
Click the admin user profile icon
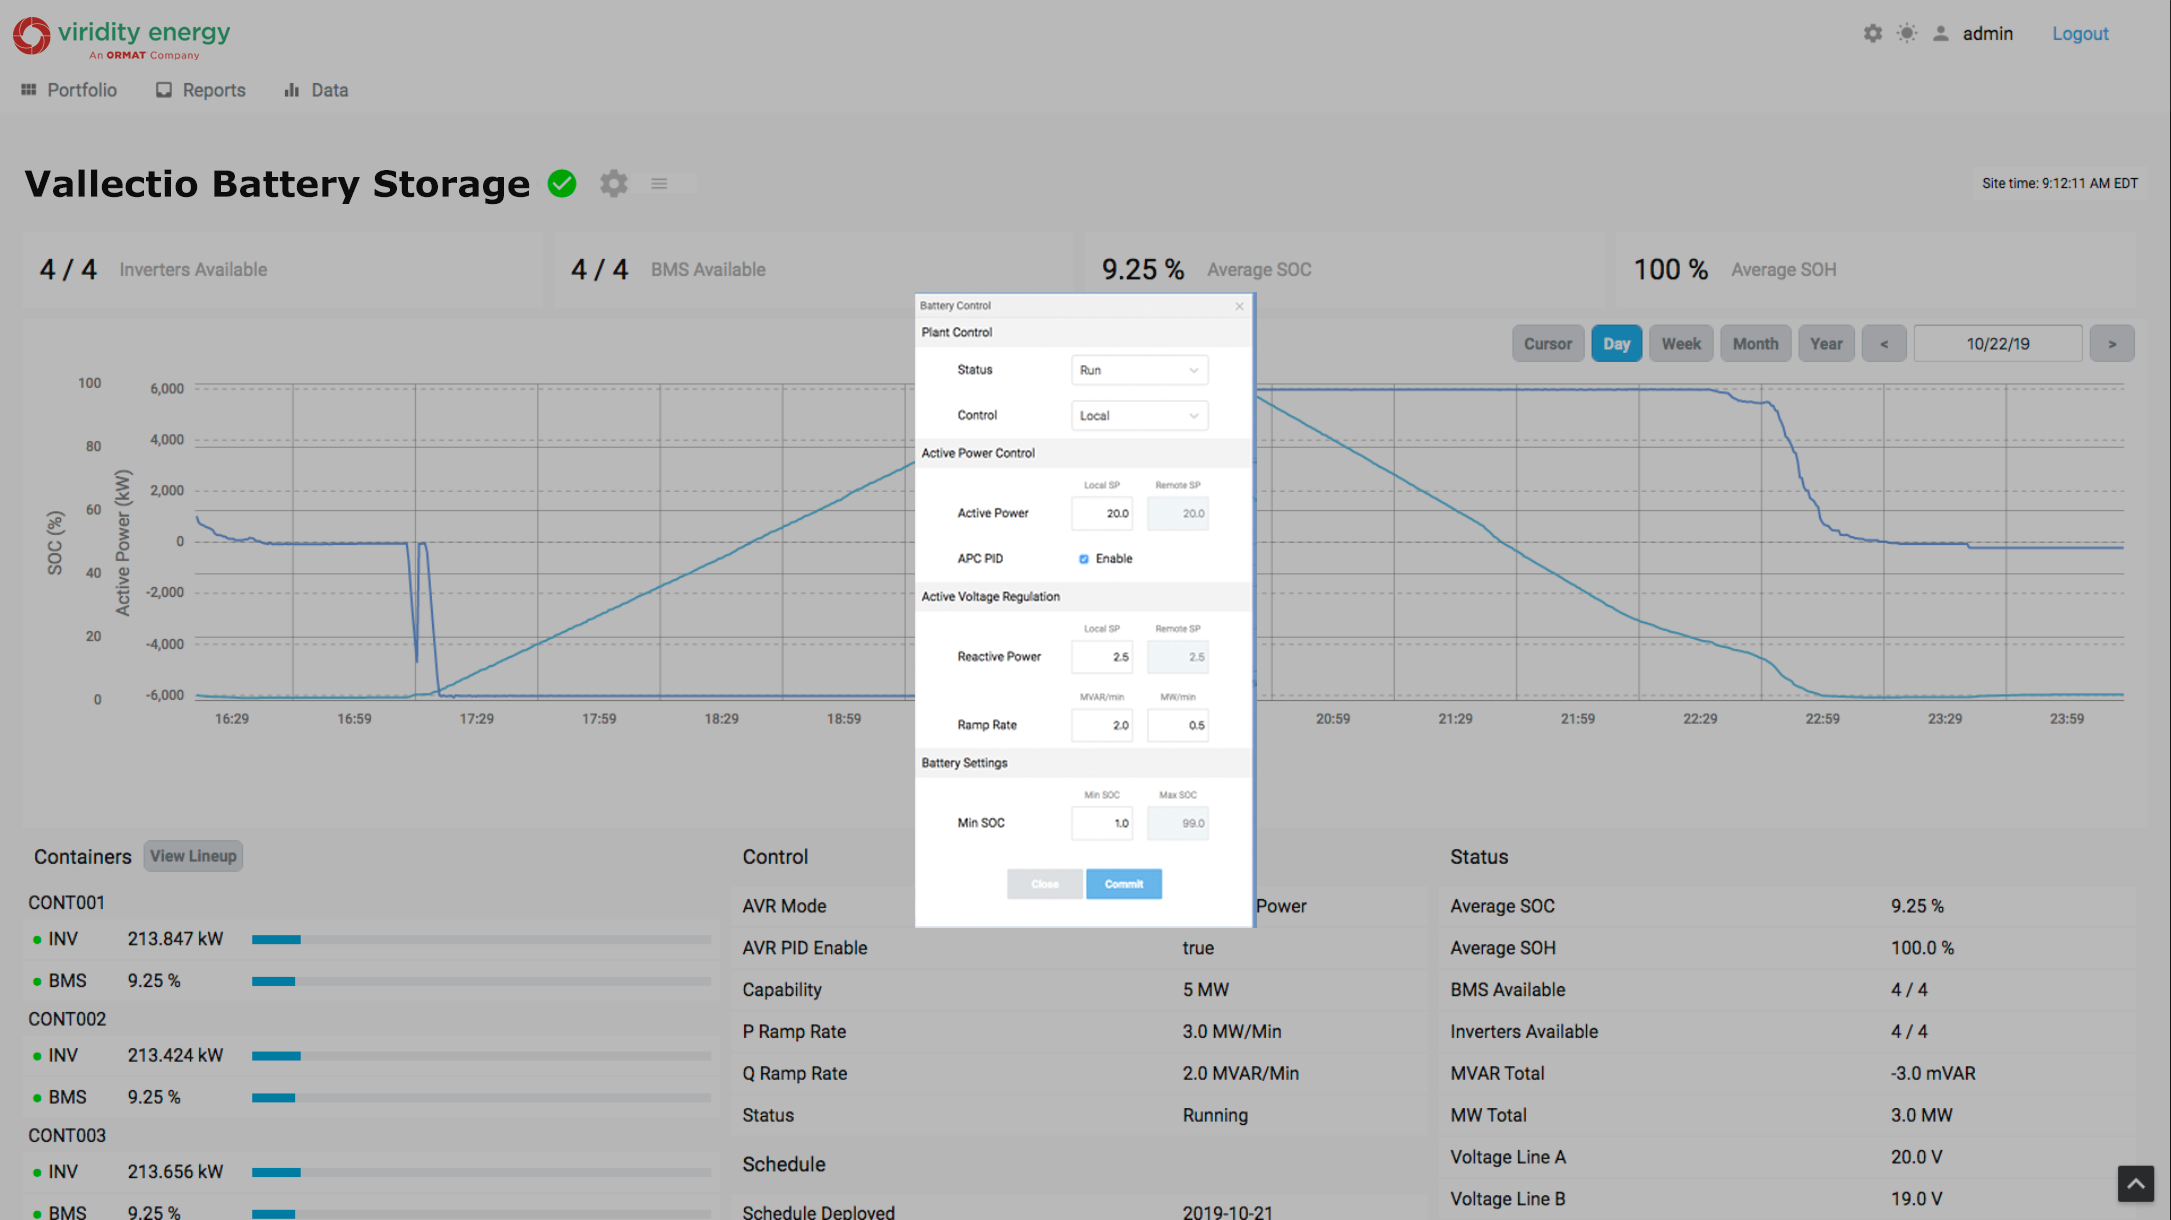[x=1940, y=33]
